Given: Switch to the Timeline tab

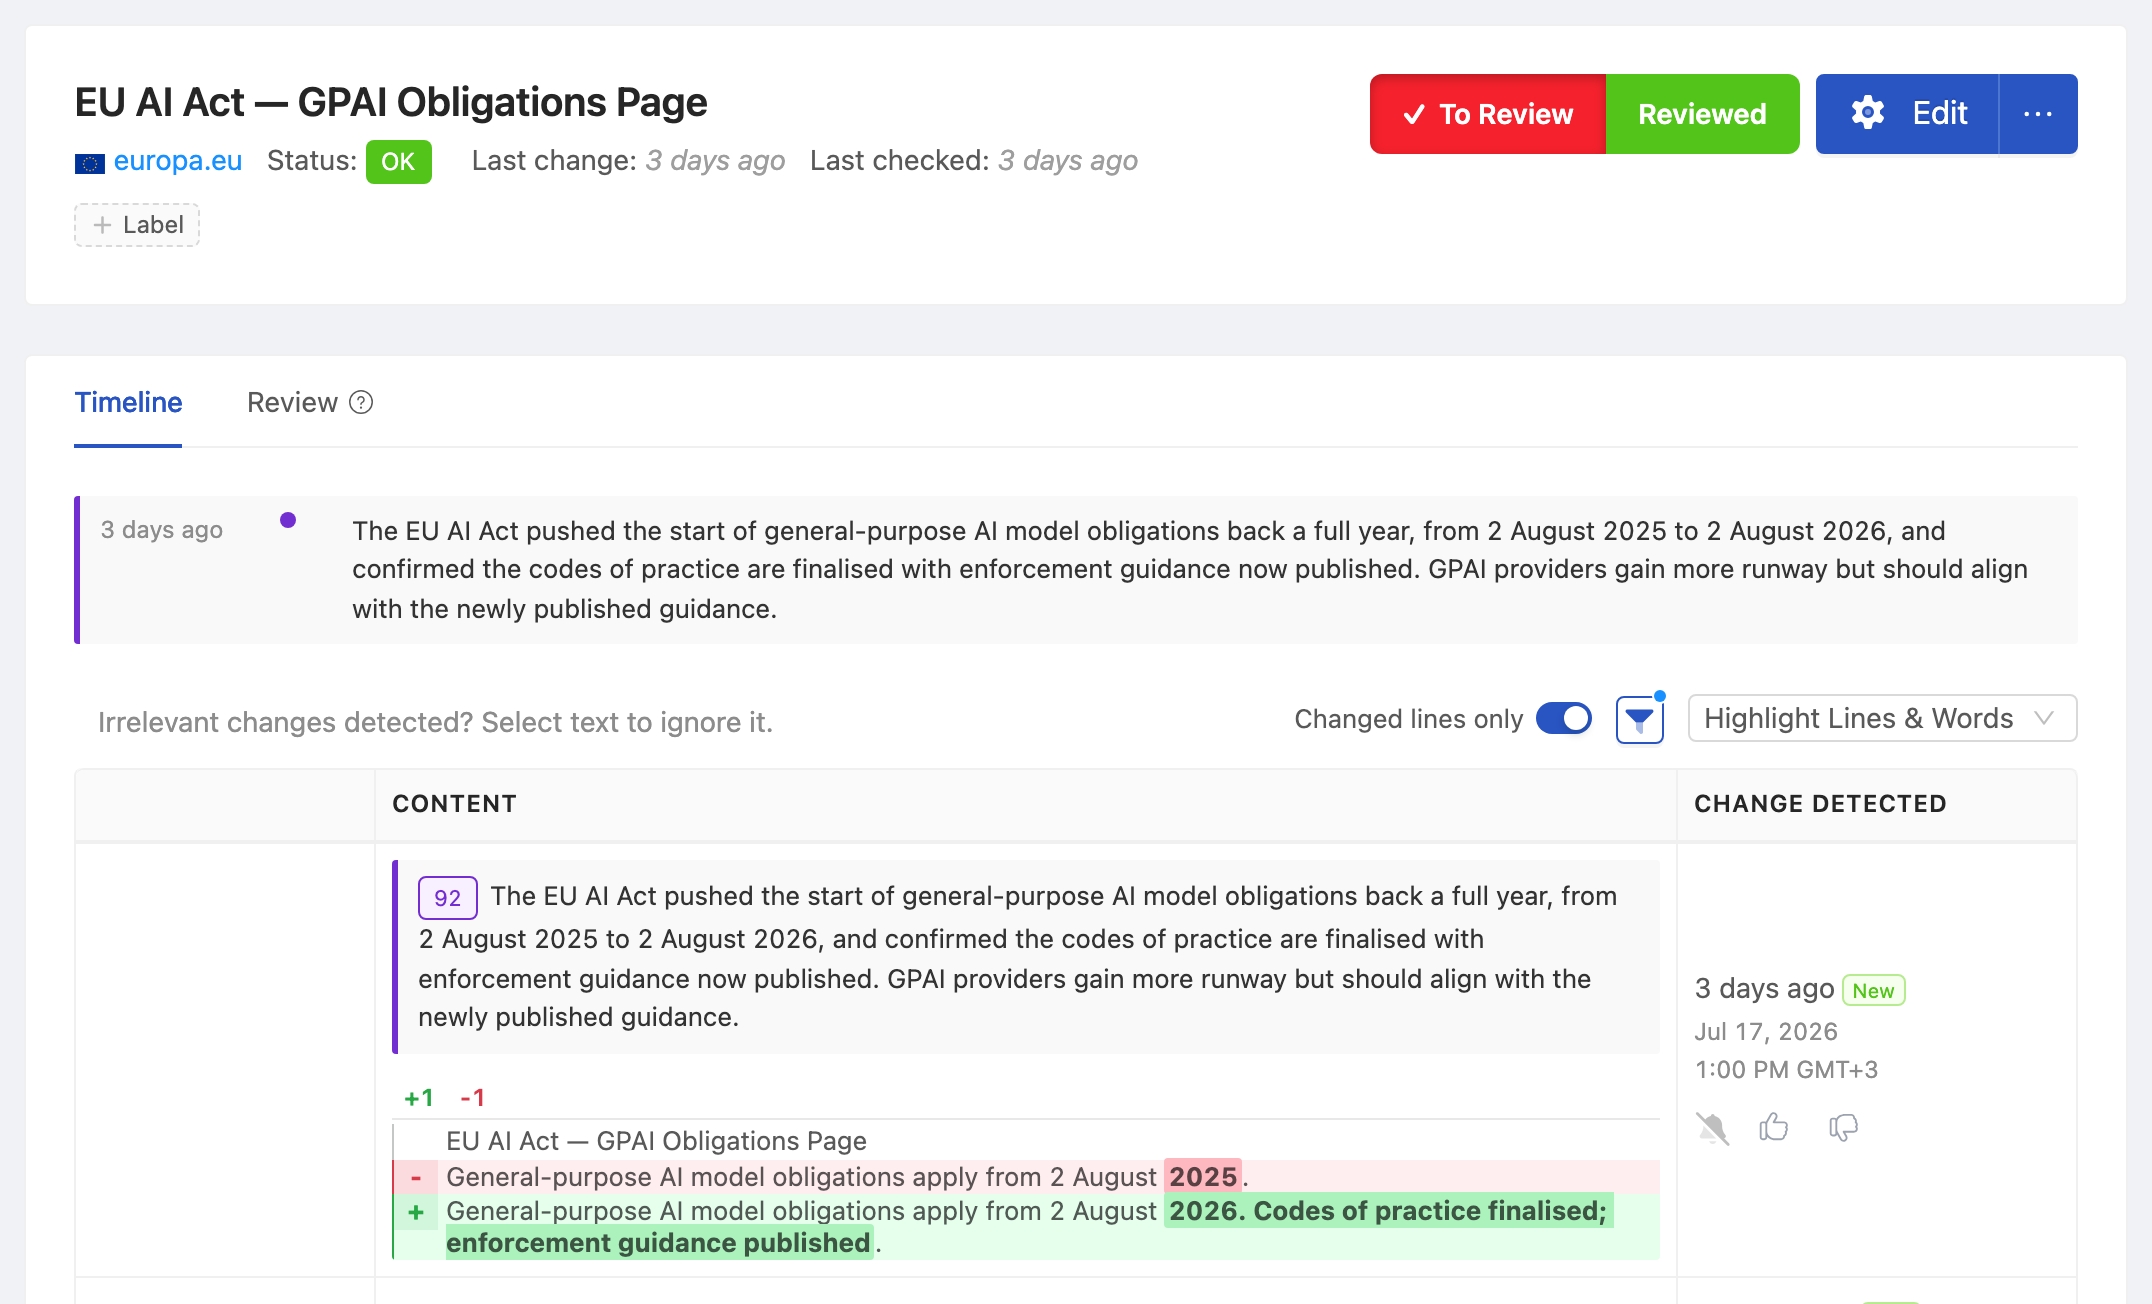Looking at the screenshot, I should tap(128, 402).
